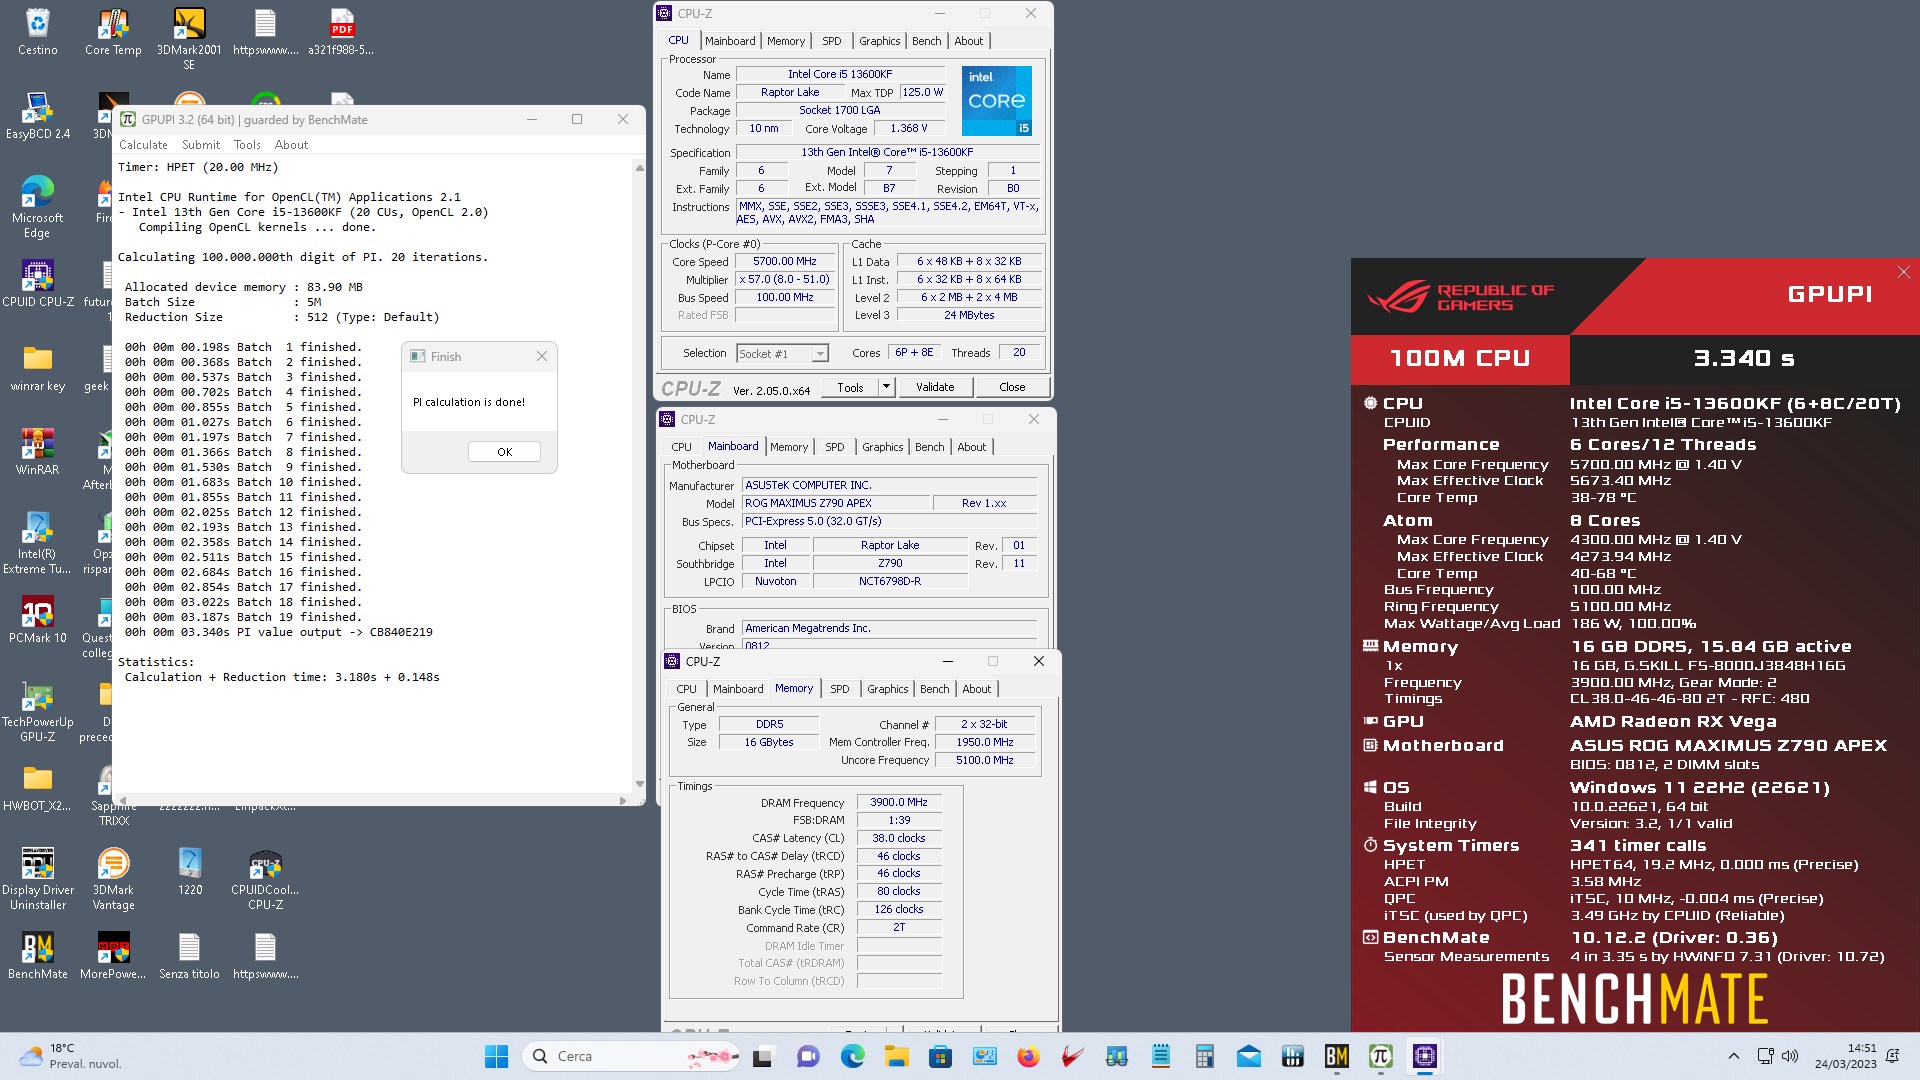Switch to SPD tab in top CPU-Z window
Image resolution: width=1920 pixels, height=1080 pixels.
[x=832, y=41]
